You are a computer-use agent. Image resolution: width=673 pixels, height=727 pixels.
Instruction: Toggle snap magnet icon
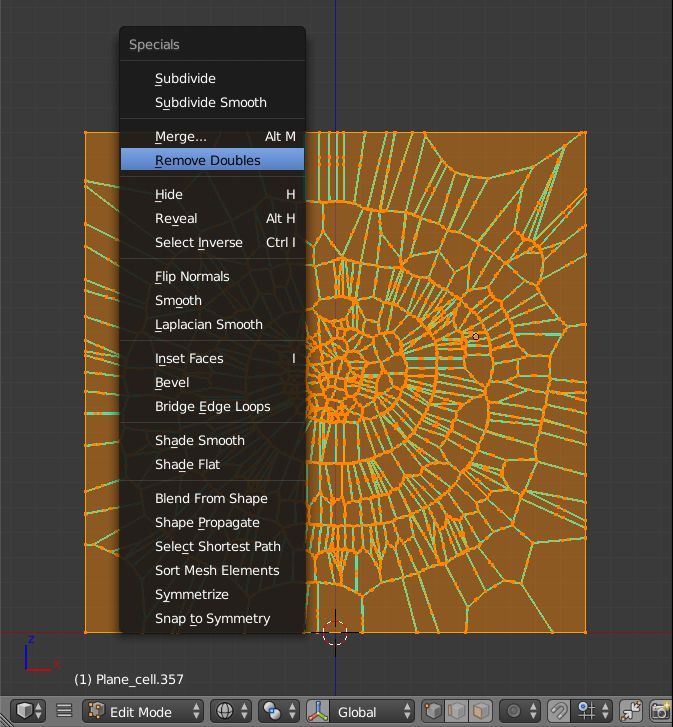[558, 710]
